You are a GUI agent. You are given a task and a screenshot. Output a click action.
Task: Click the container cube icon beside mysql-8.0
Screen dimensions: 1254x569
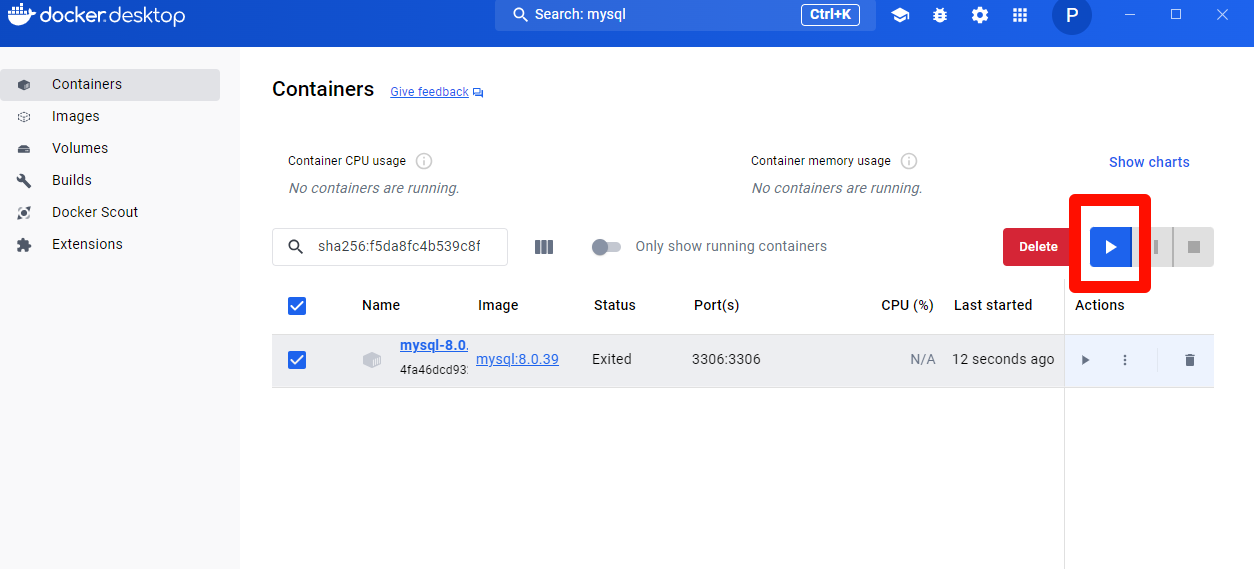tap(372, 360)
